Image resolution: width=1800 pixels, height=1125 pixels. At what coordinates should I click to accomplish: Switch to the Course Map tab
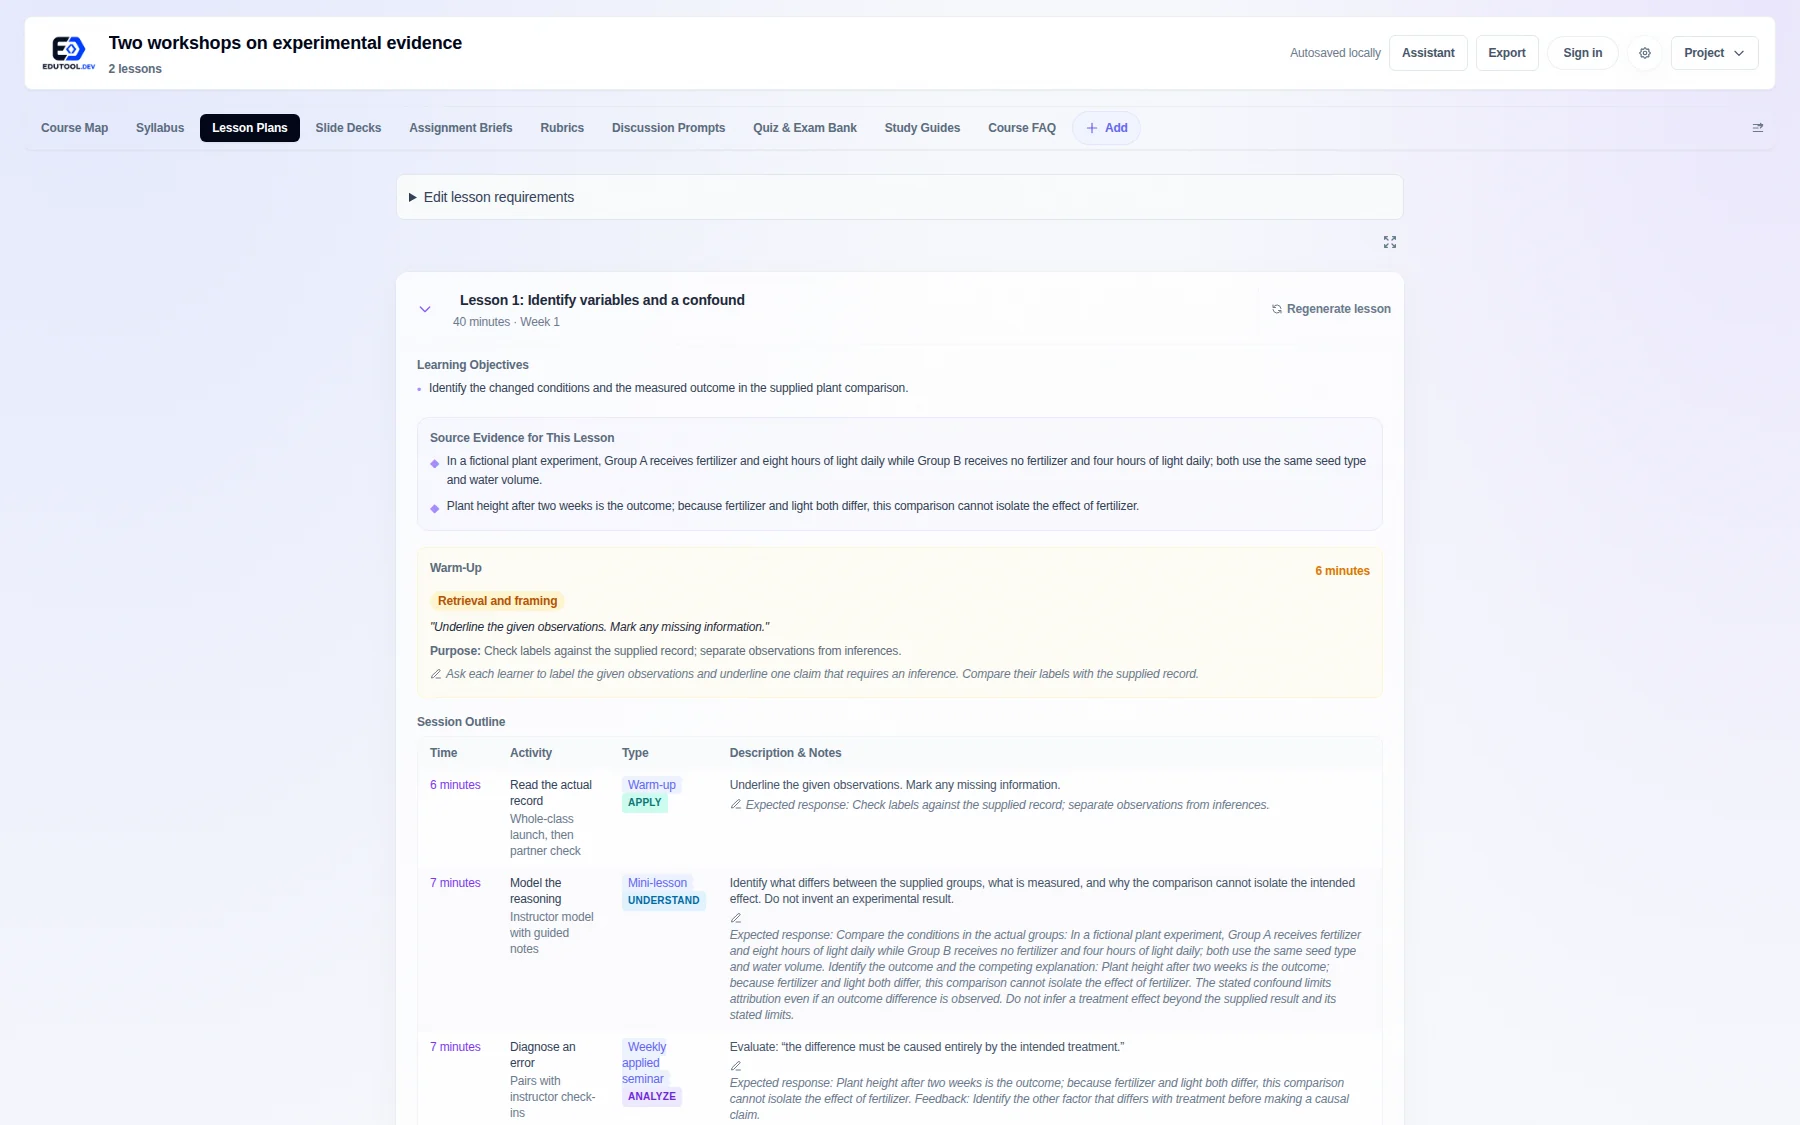(x=74, y=128)
